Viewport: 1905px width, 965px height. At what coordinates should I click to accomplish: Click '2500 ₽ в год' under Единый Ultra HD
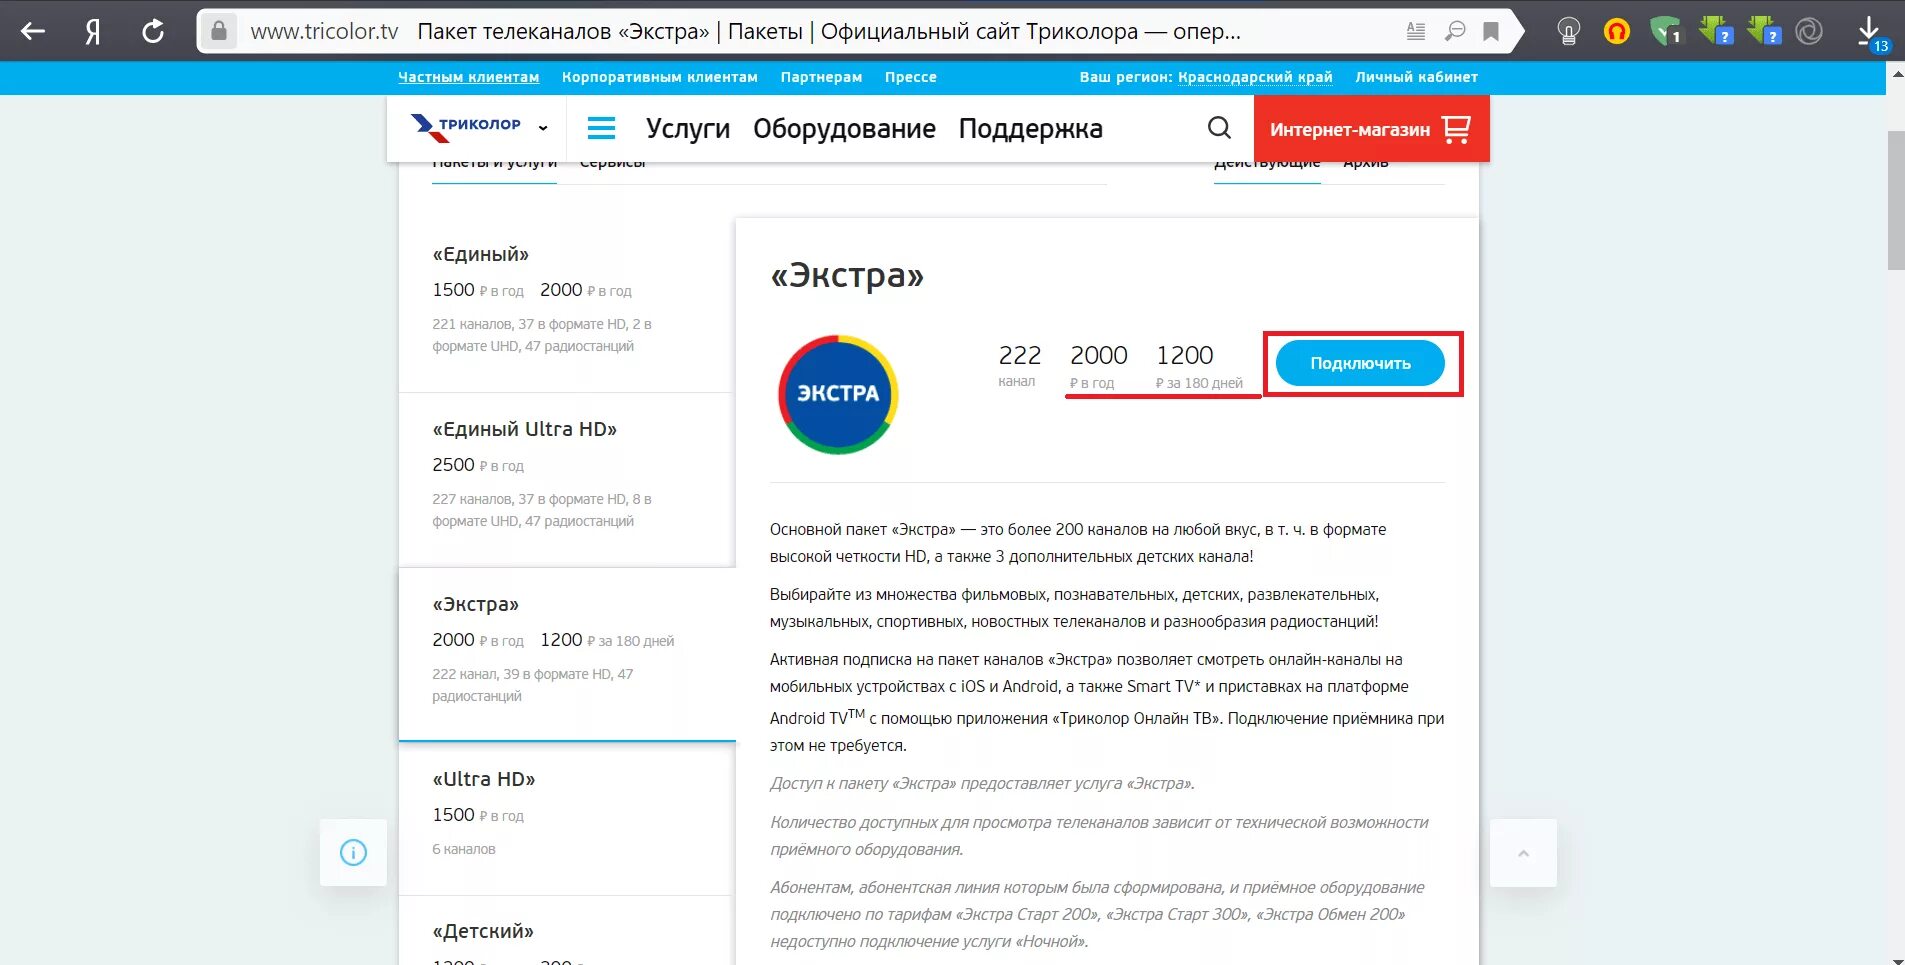(x=478, y=465)
